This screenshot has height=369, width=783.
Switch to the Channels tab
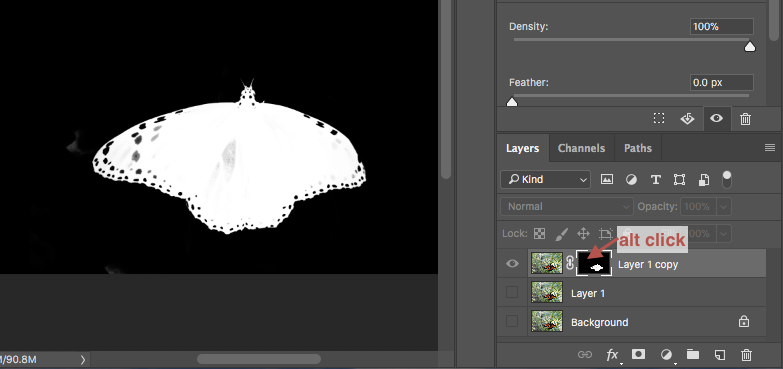coord(581,148)
